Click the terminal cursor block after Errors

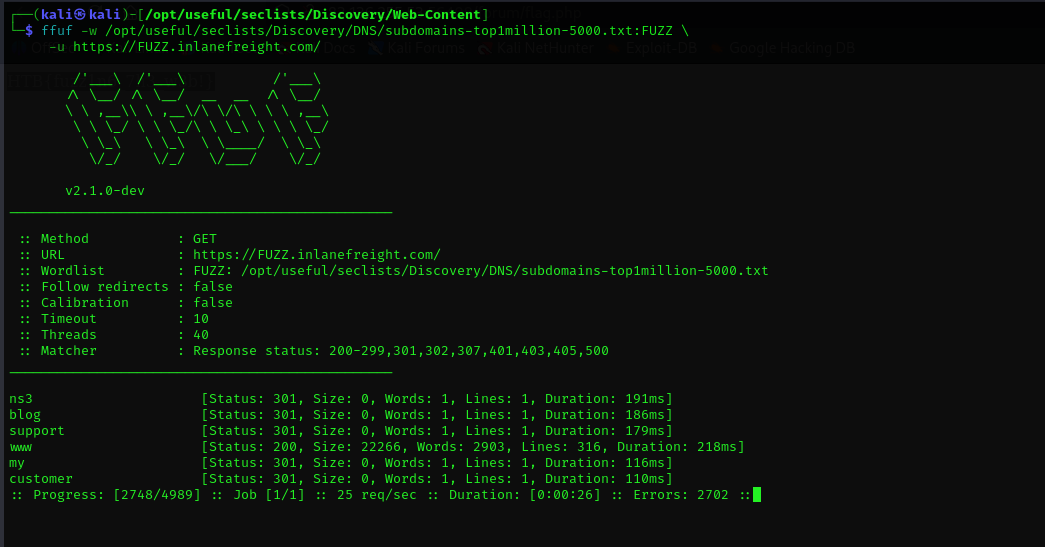point(757,494)
